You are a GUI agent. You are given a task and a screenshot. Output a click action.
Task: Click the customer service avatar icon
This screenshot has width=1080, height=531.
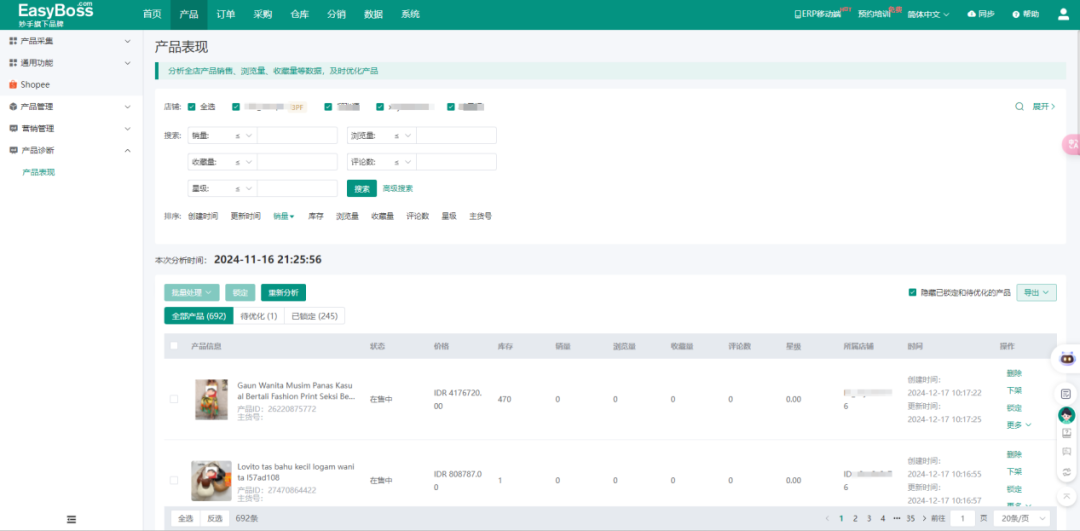click(1066, 415)
